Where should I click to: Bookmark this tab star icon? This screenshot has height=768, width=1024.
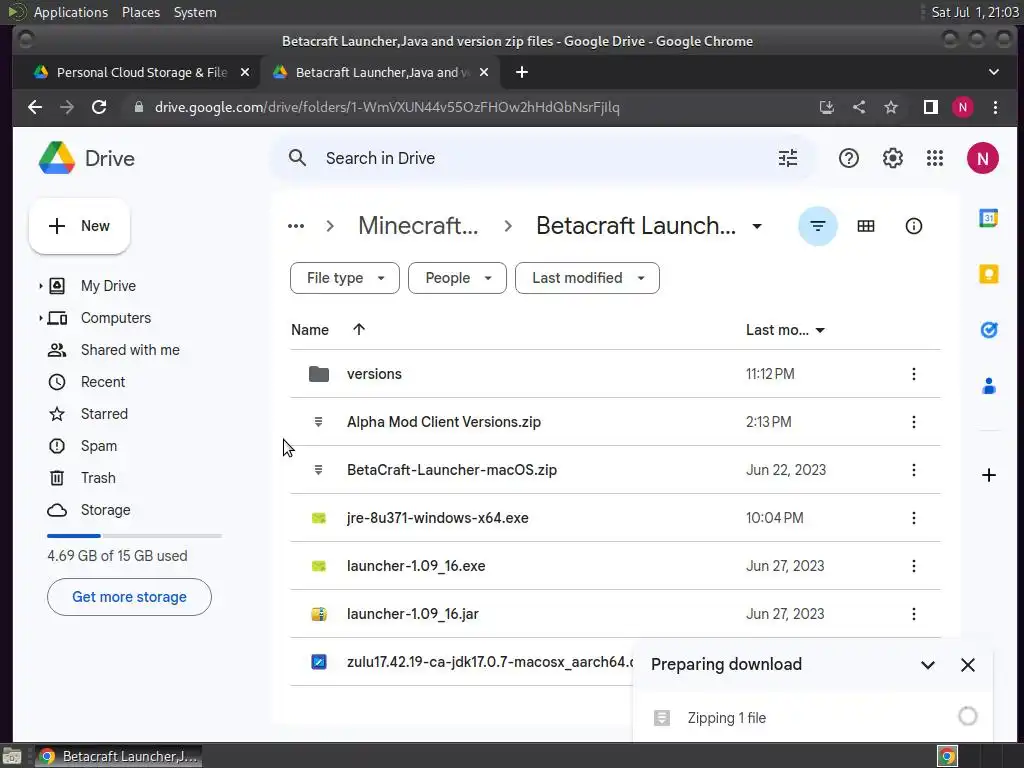[x=891, y=107]
